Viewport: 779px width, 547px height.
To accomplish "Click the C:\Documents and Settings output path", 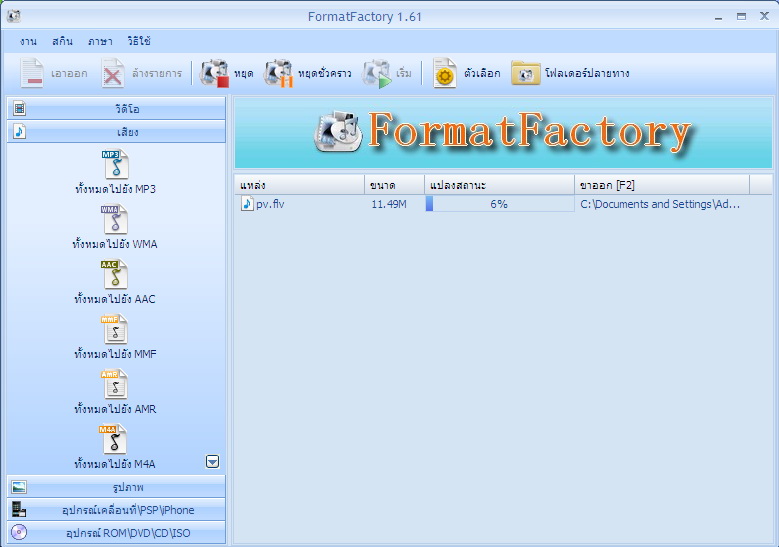I will tap(660, 204).
